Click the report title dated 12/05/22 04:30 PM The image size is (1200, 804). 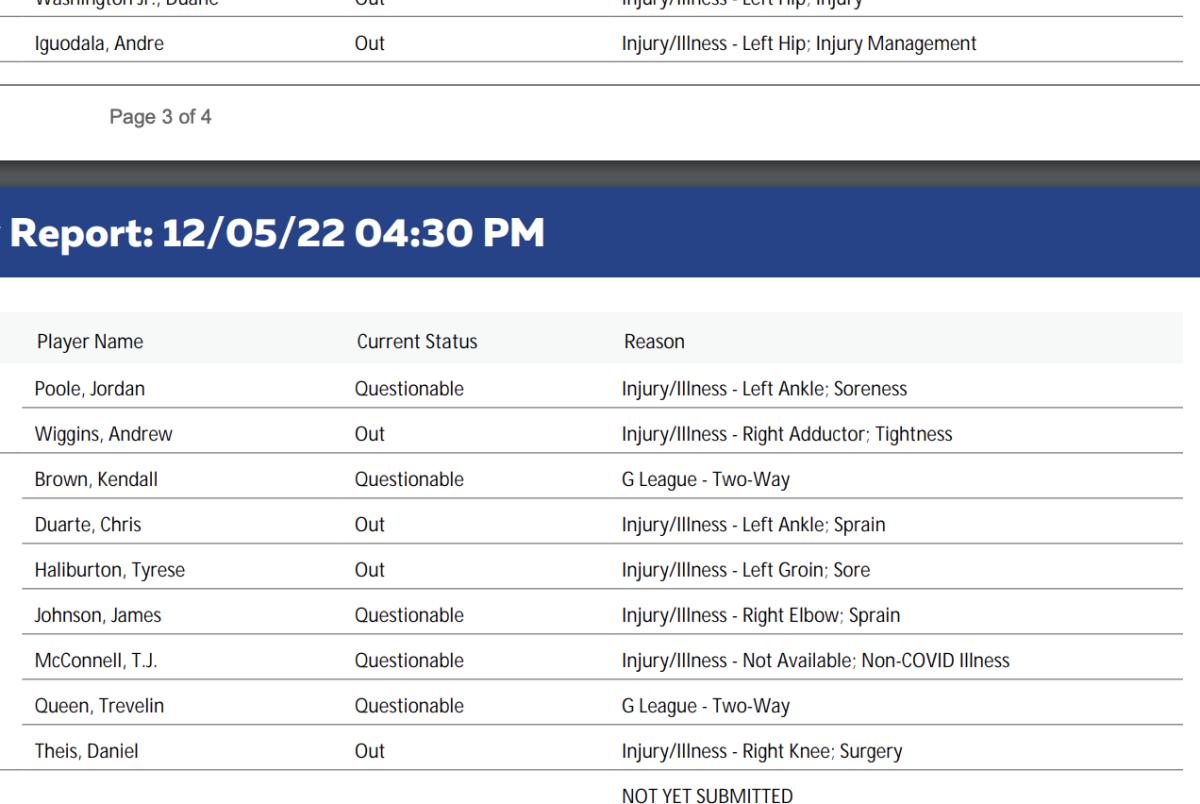[280, 233]
